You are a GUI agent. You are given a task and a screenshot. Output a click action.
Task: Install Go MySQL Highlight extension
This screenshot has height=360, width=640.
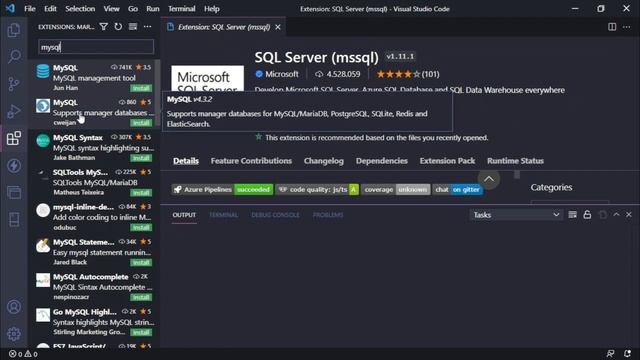(x=141, y=332)
